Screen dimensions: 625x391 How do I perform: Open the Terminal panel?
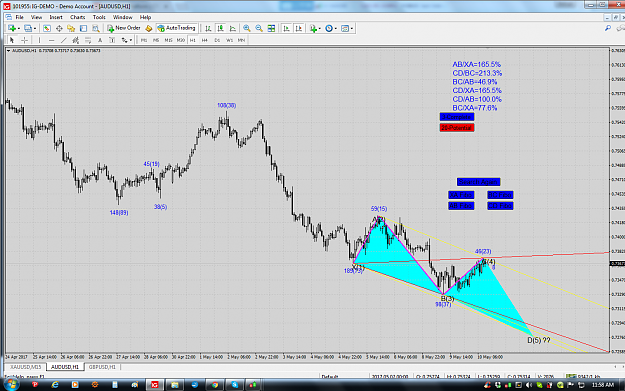coord(83,28)
